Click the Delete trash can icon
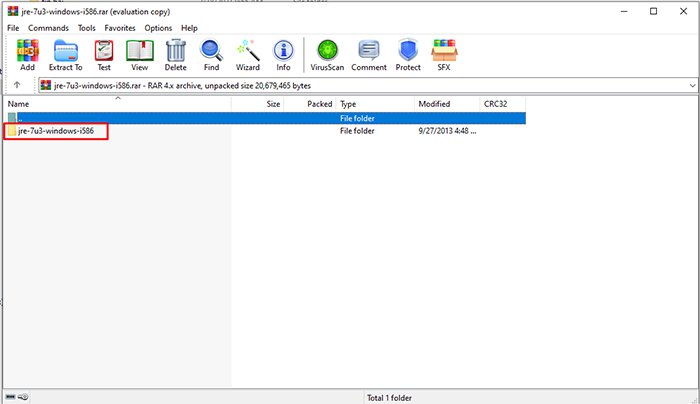700x404 pixels. tap(176, 50)
